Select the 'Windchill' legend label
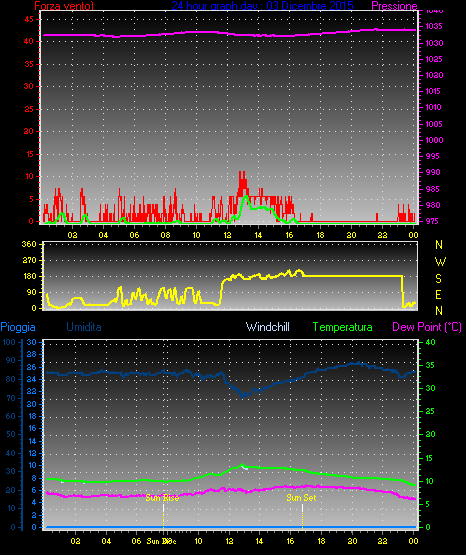466x555 pixels. pos(267,327)
